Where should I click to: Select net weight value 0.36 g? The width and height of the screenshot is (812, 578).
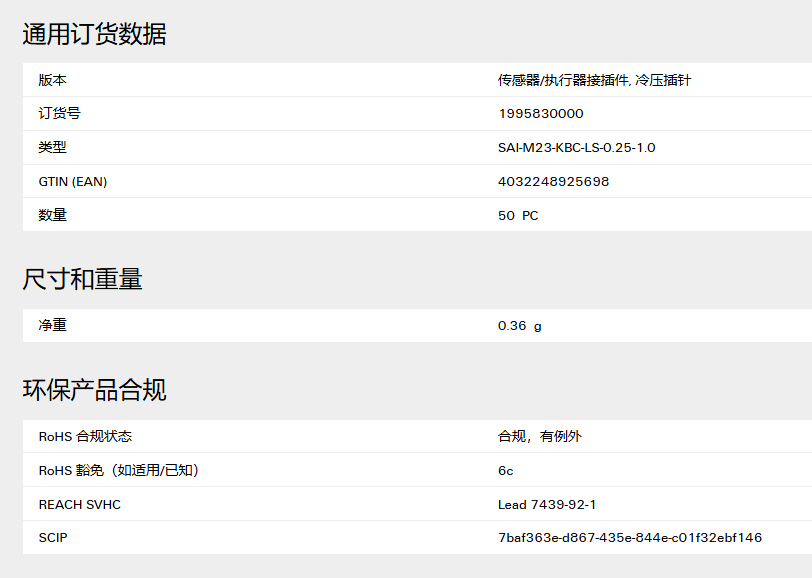pyautogui.click(x=519, y=326)
